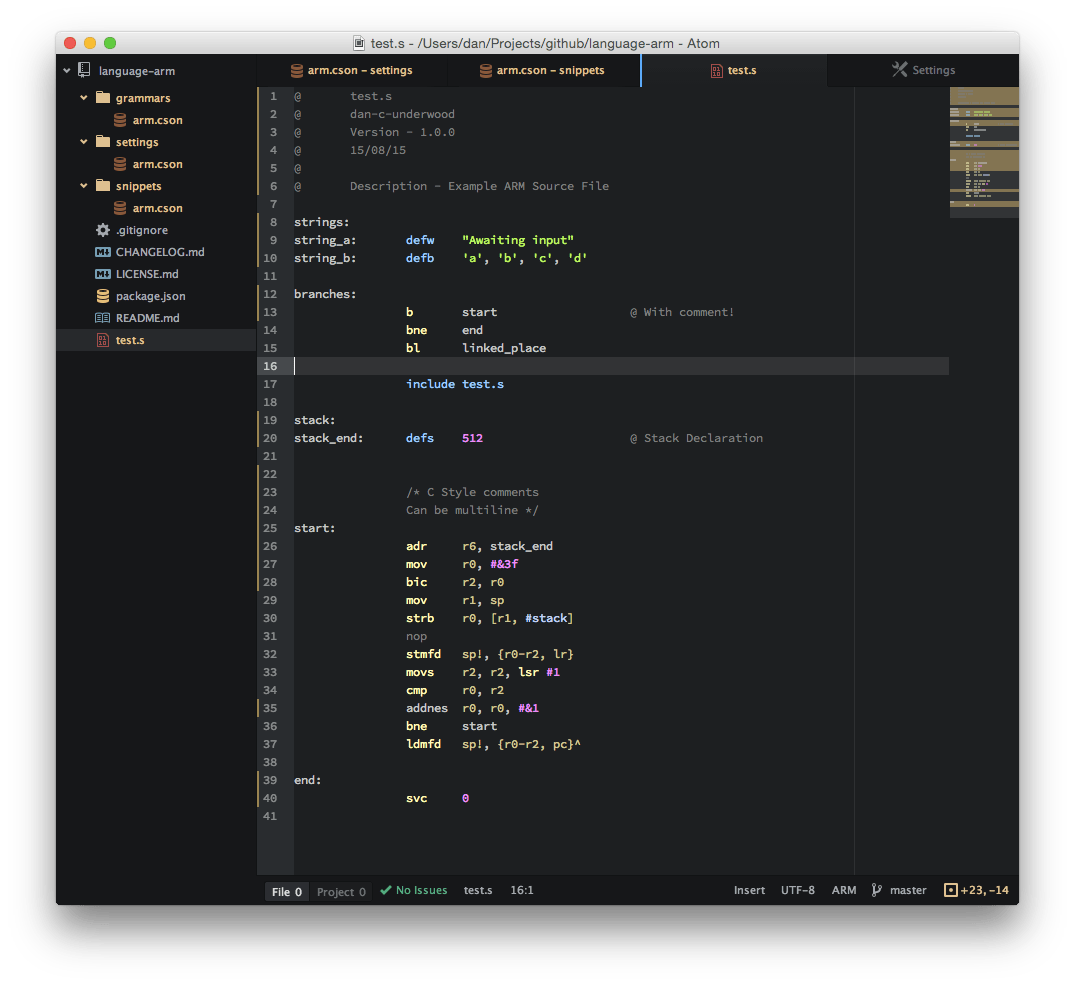Switch to the arm.cson – snippets tab
Image resolution: width=1075 pixels, height=985 pixels.
coord(544,70)
